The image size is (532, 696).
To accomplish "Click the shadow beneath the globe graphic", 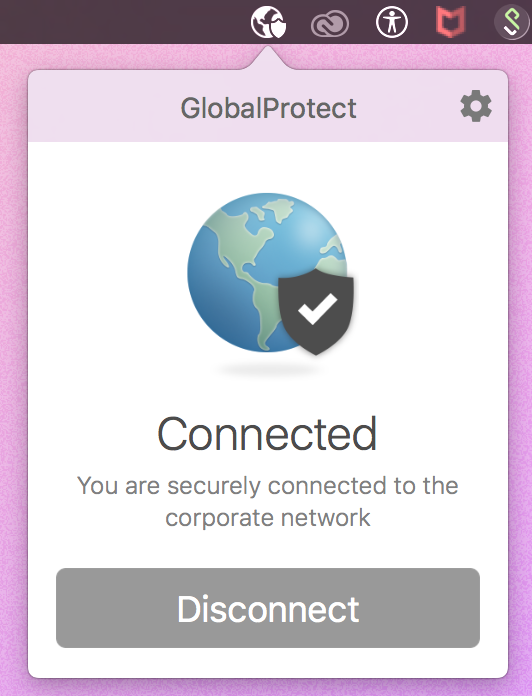I will click(x=267, y=369).
